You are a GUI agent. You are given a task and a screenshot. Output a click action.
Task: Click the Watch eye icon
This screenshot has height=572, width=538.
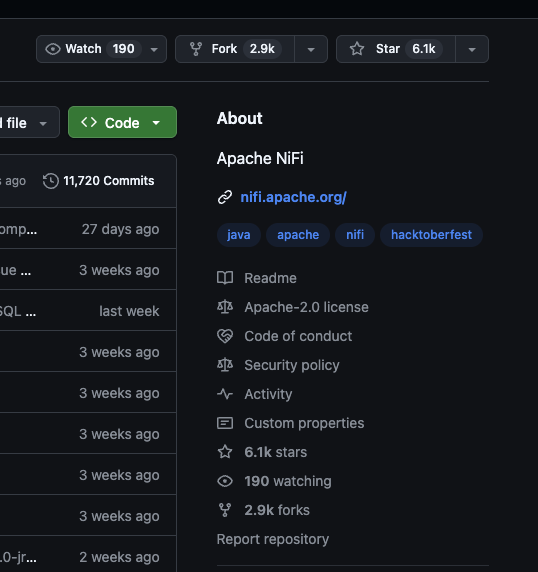pyautogui.click(x=53, y=49)
